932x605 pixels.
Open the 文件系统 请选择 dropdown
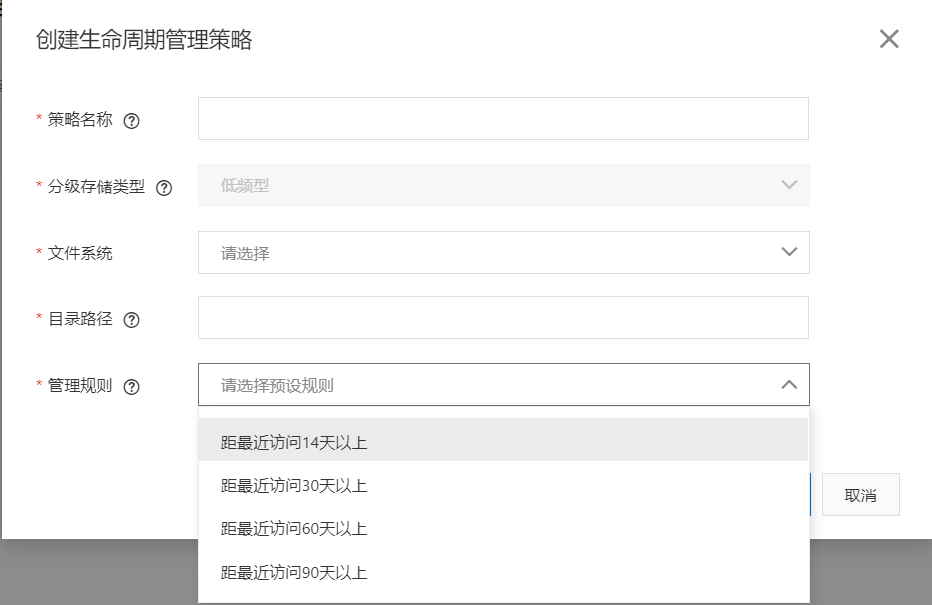[x=503, y=253]
